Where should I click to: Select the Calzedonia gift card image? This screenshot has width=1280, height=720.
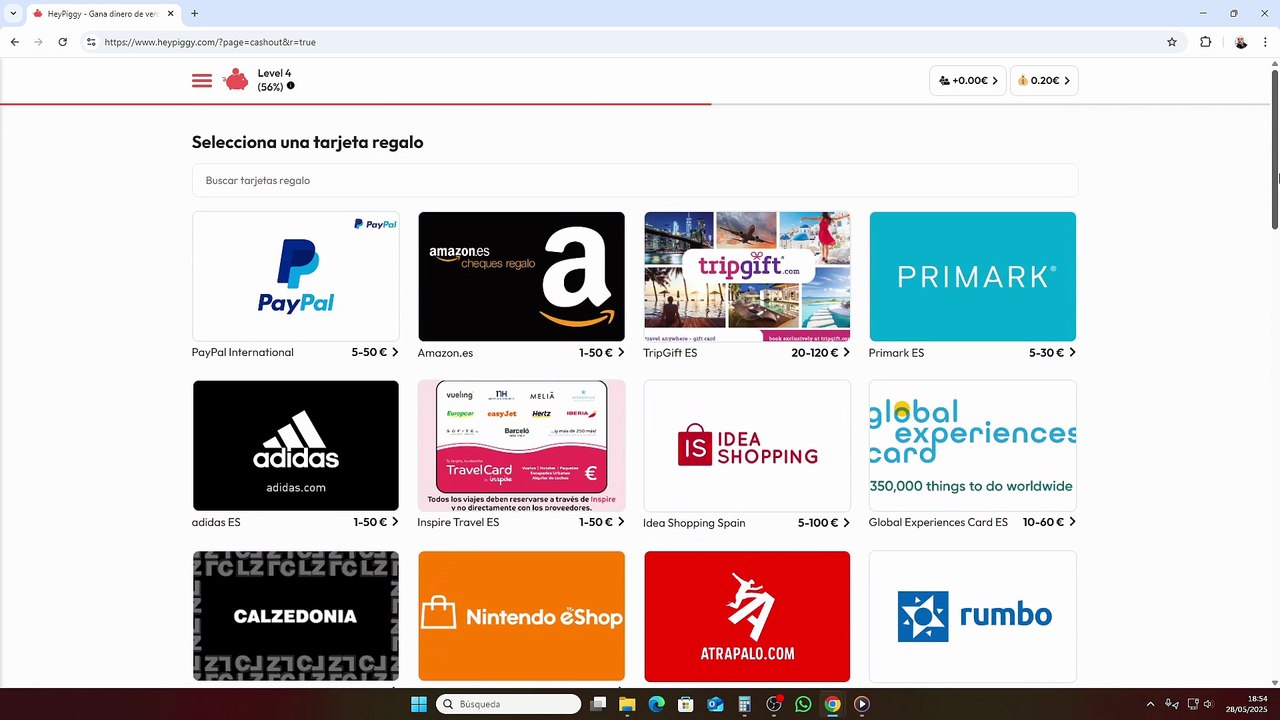[x=296, y=616]
